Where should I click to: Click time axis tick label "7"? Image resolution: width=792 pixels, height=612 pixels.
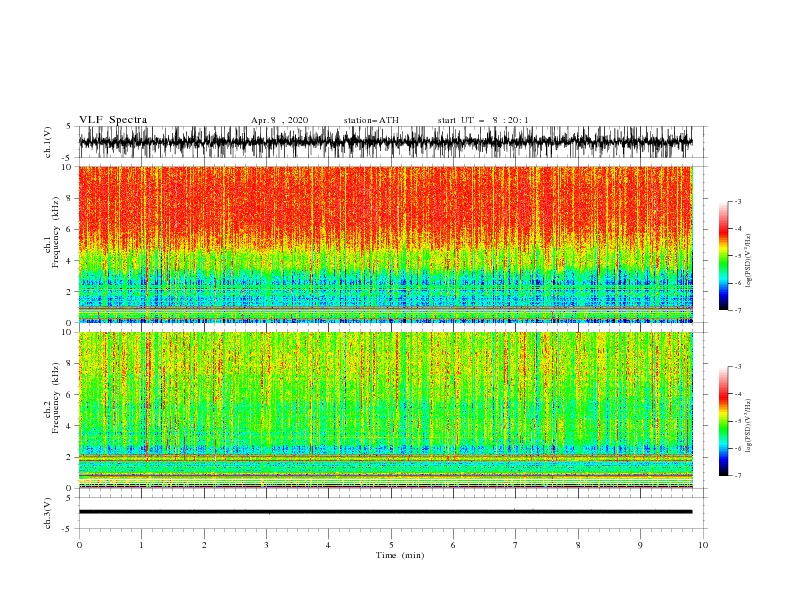coord(516,545)
